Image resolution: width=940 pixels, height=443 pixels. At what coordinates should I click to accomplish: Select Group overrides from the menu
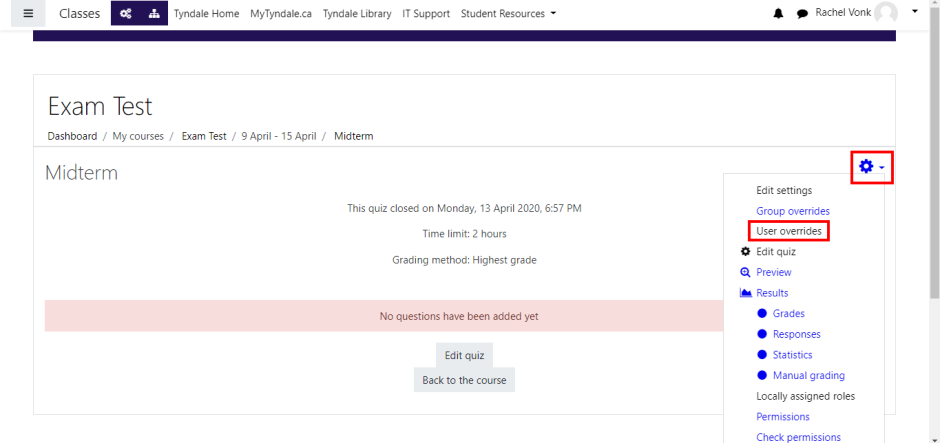click(x=792, y=211)
